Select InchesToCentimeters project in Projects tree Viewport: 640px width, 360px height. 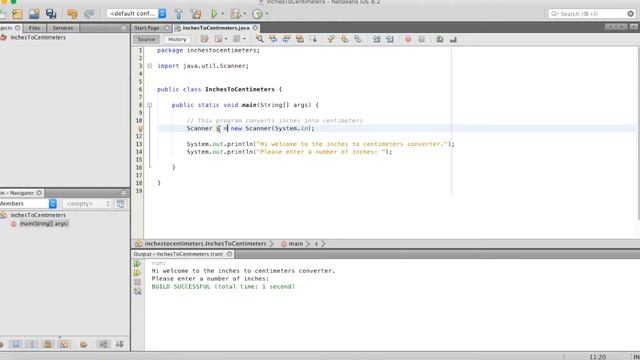(x=38, y=37)
